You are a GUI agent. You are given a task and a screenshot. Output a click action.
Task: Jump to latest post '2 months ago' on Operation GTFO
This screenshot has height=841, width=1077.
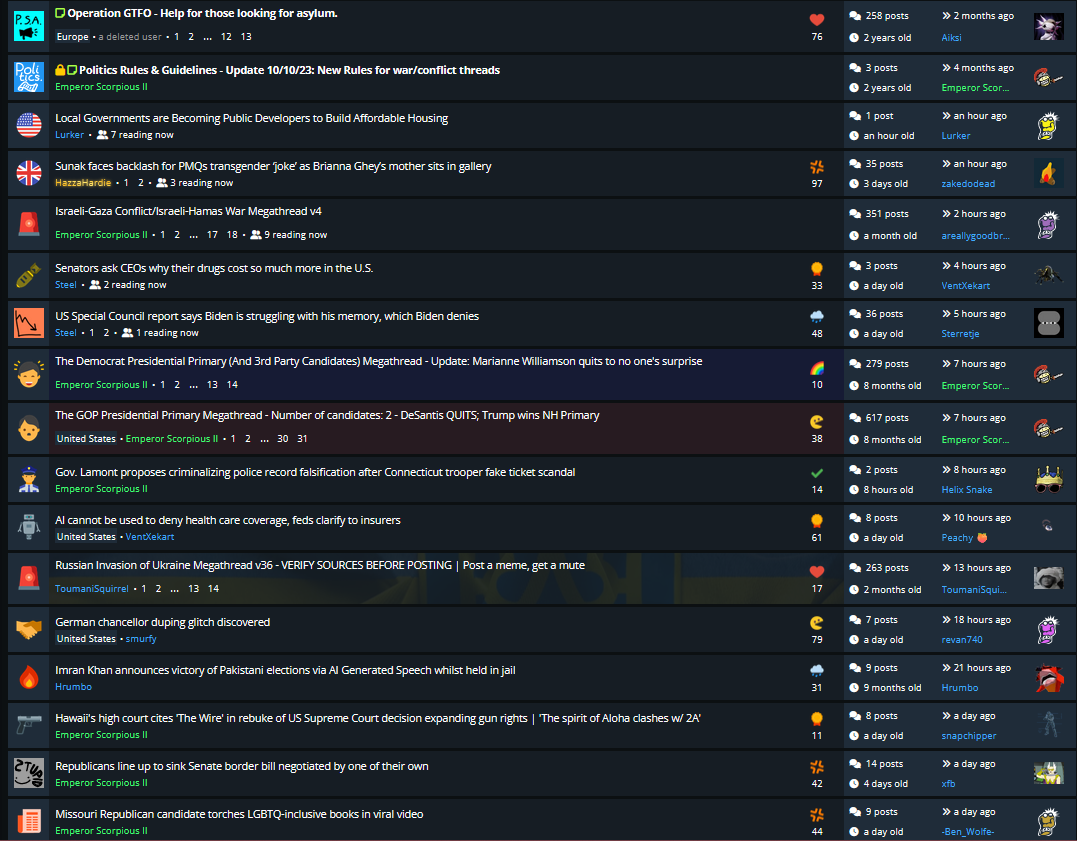pos(977,16)
